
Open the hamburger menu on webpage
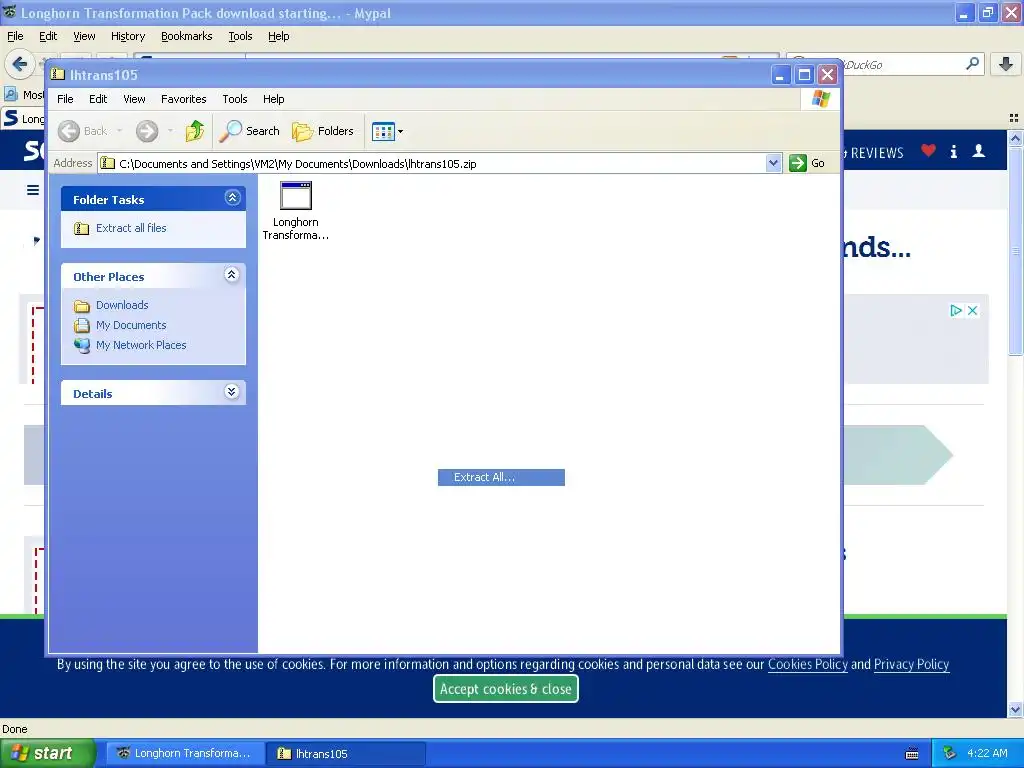33,190
